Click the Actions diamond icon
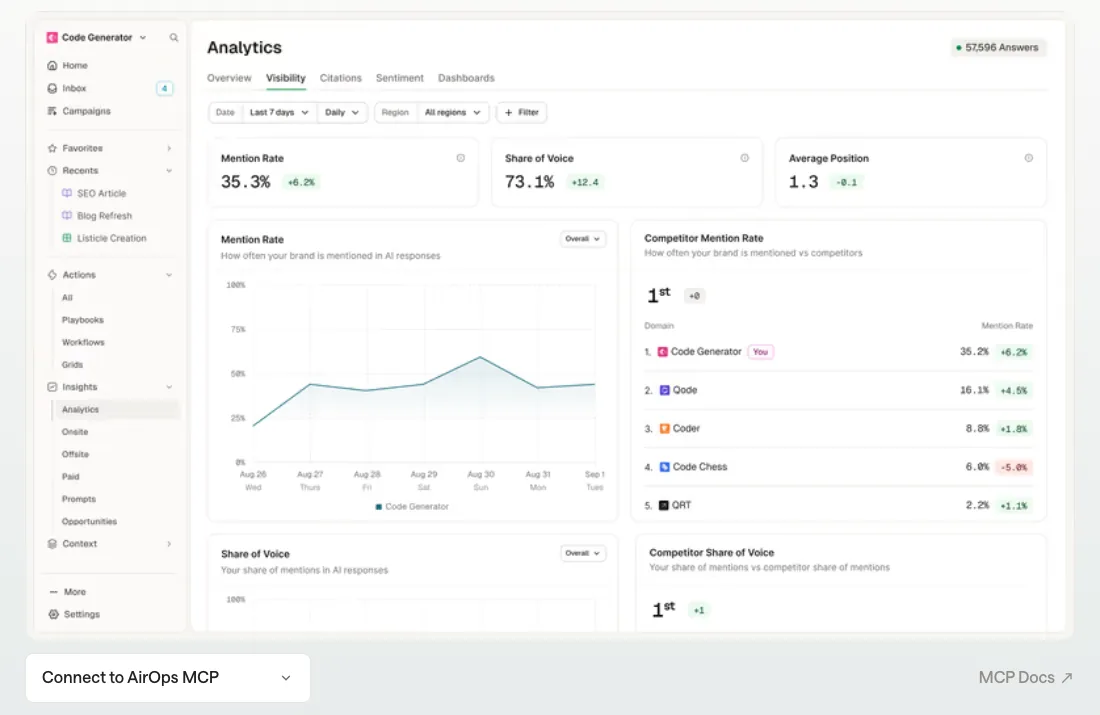The image size is (1100, 715). (52, 274)
